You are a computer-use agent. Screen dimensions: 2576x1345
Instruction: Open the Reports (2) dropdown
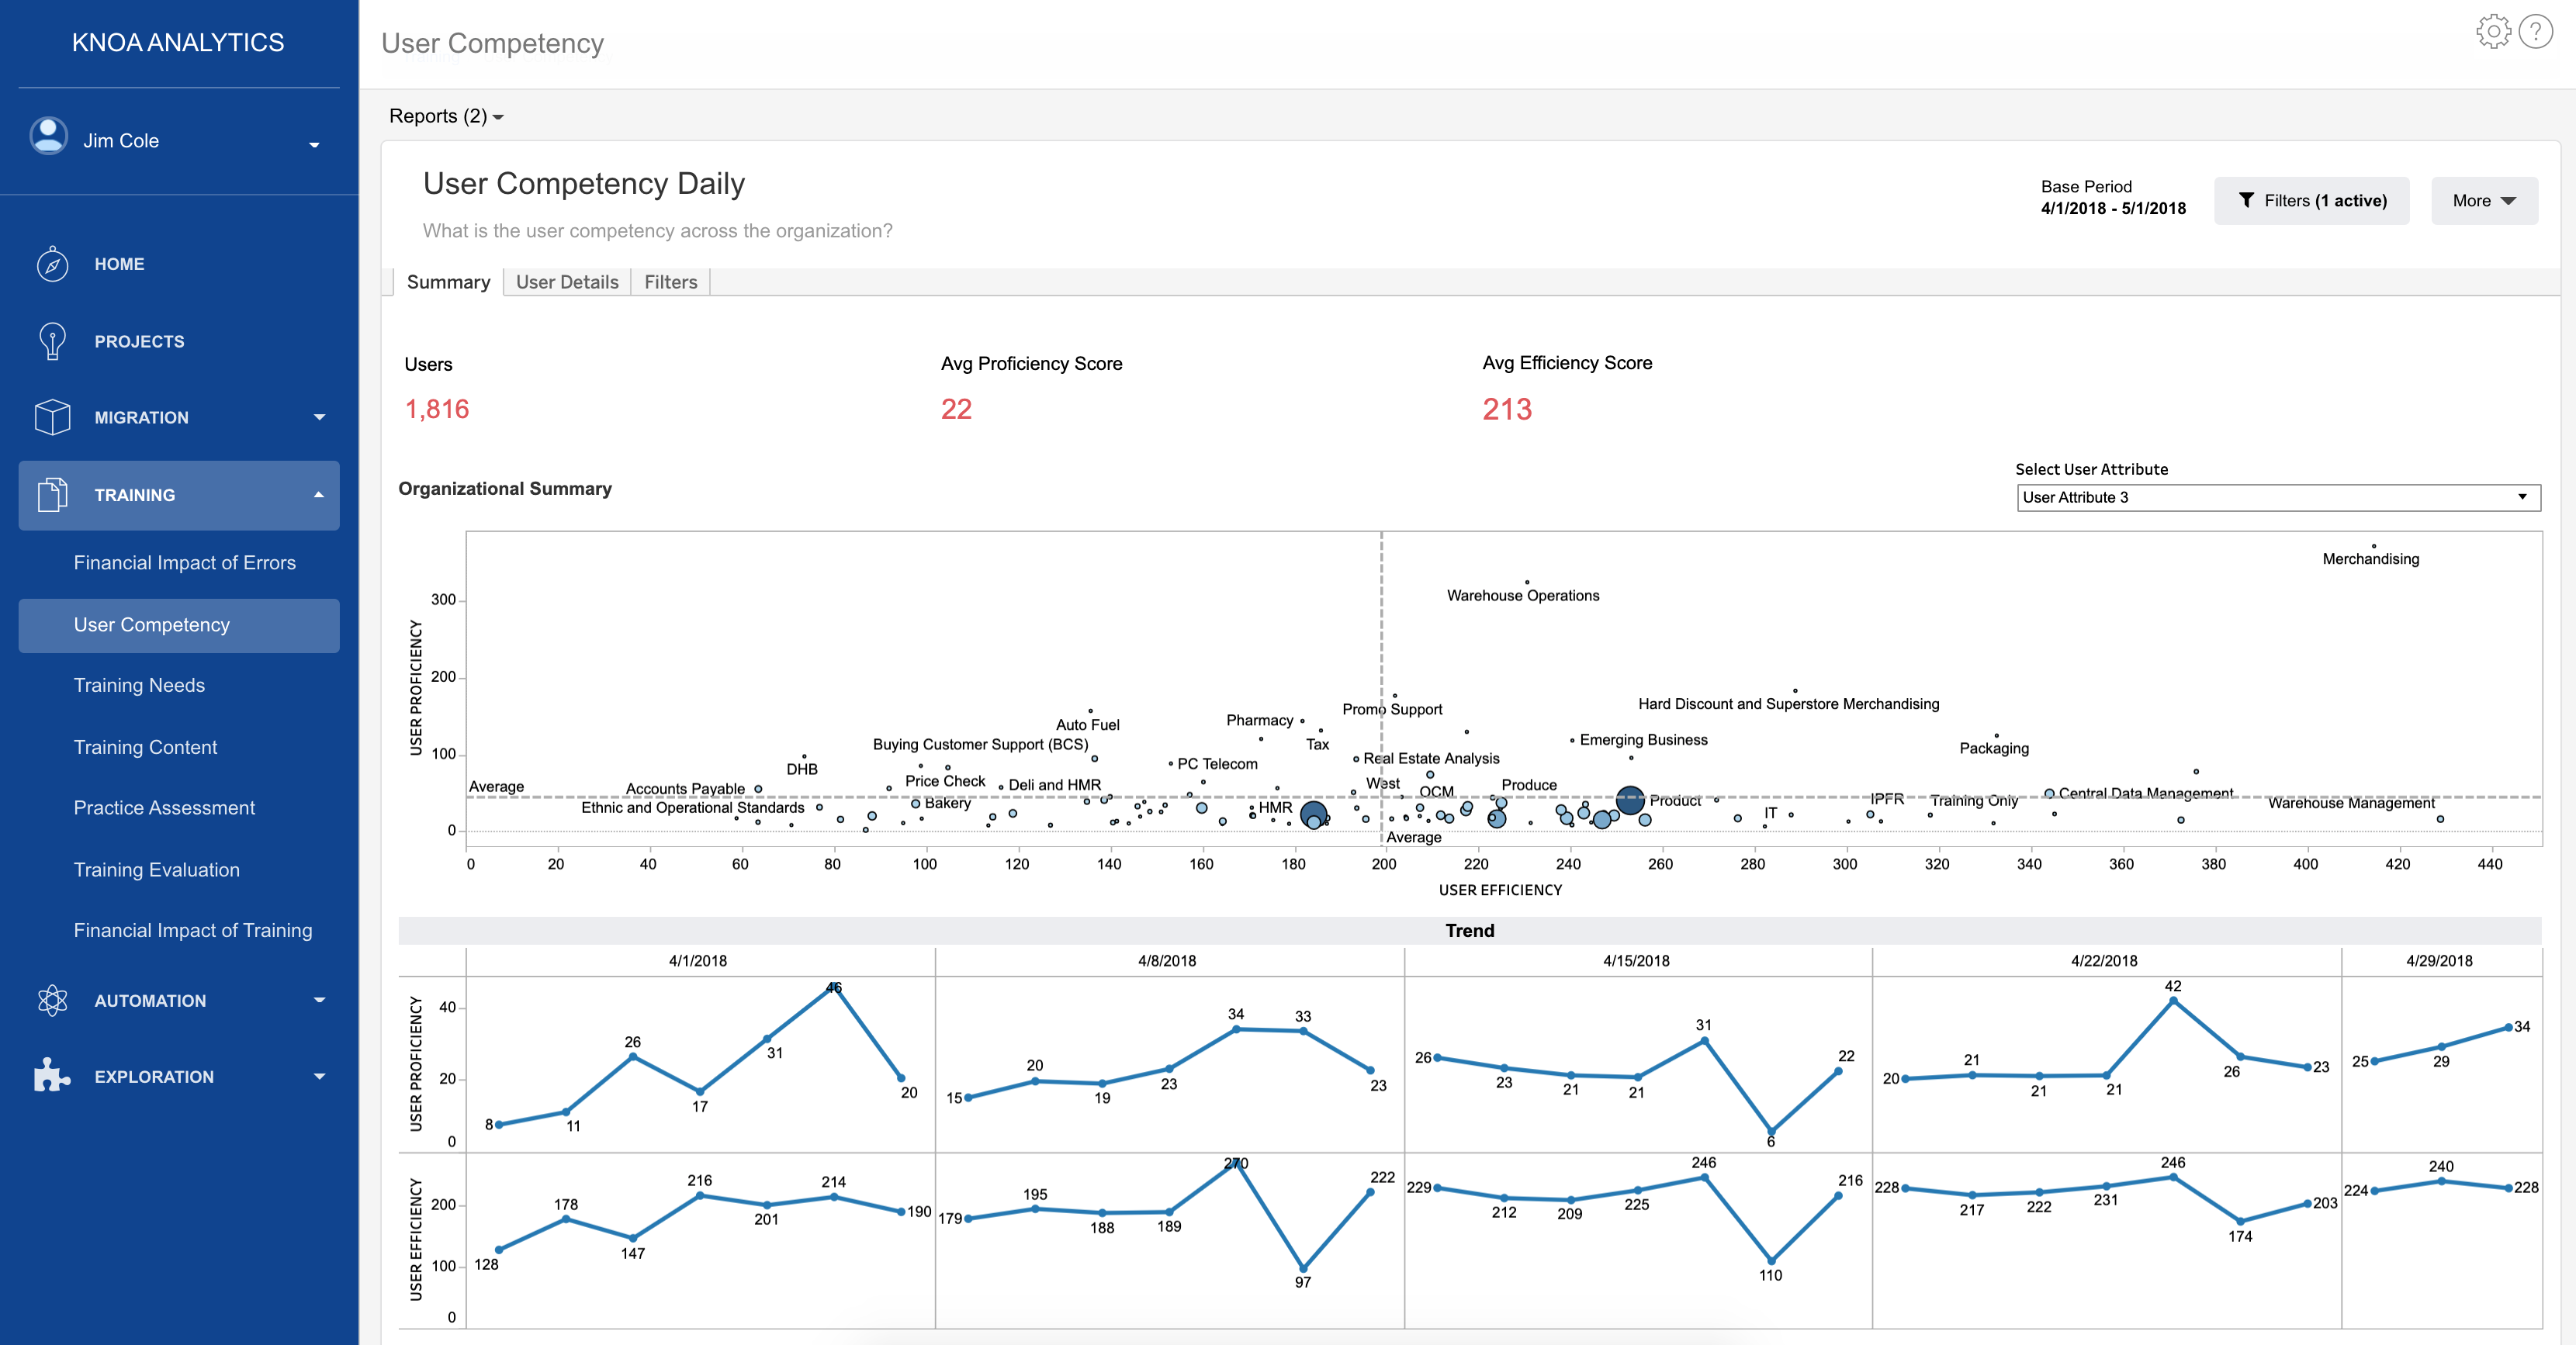pyautogui.click(x=446, y=116)
